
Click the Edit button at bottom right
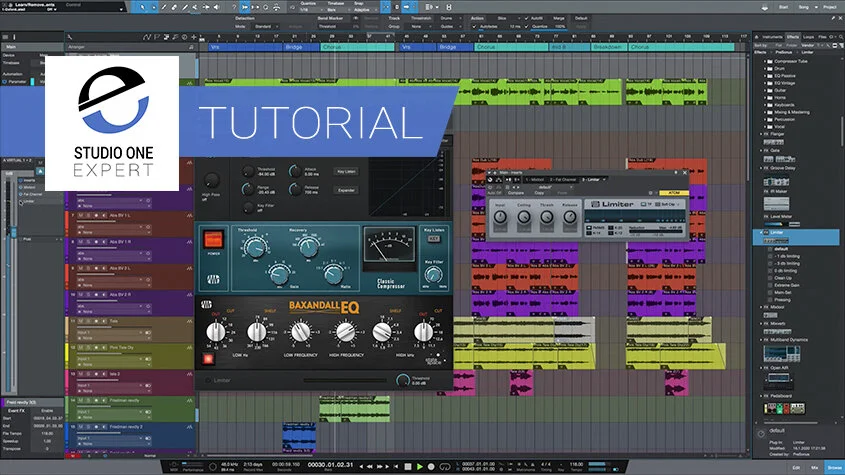pyautogui.click(x=796, y=467)
